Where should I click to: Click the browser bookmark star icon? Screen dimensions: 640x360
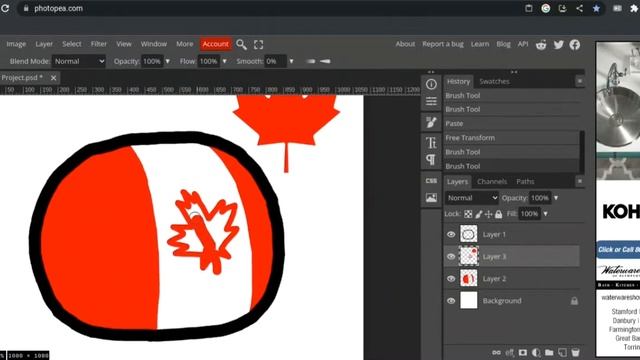point(596,8)
